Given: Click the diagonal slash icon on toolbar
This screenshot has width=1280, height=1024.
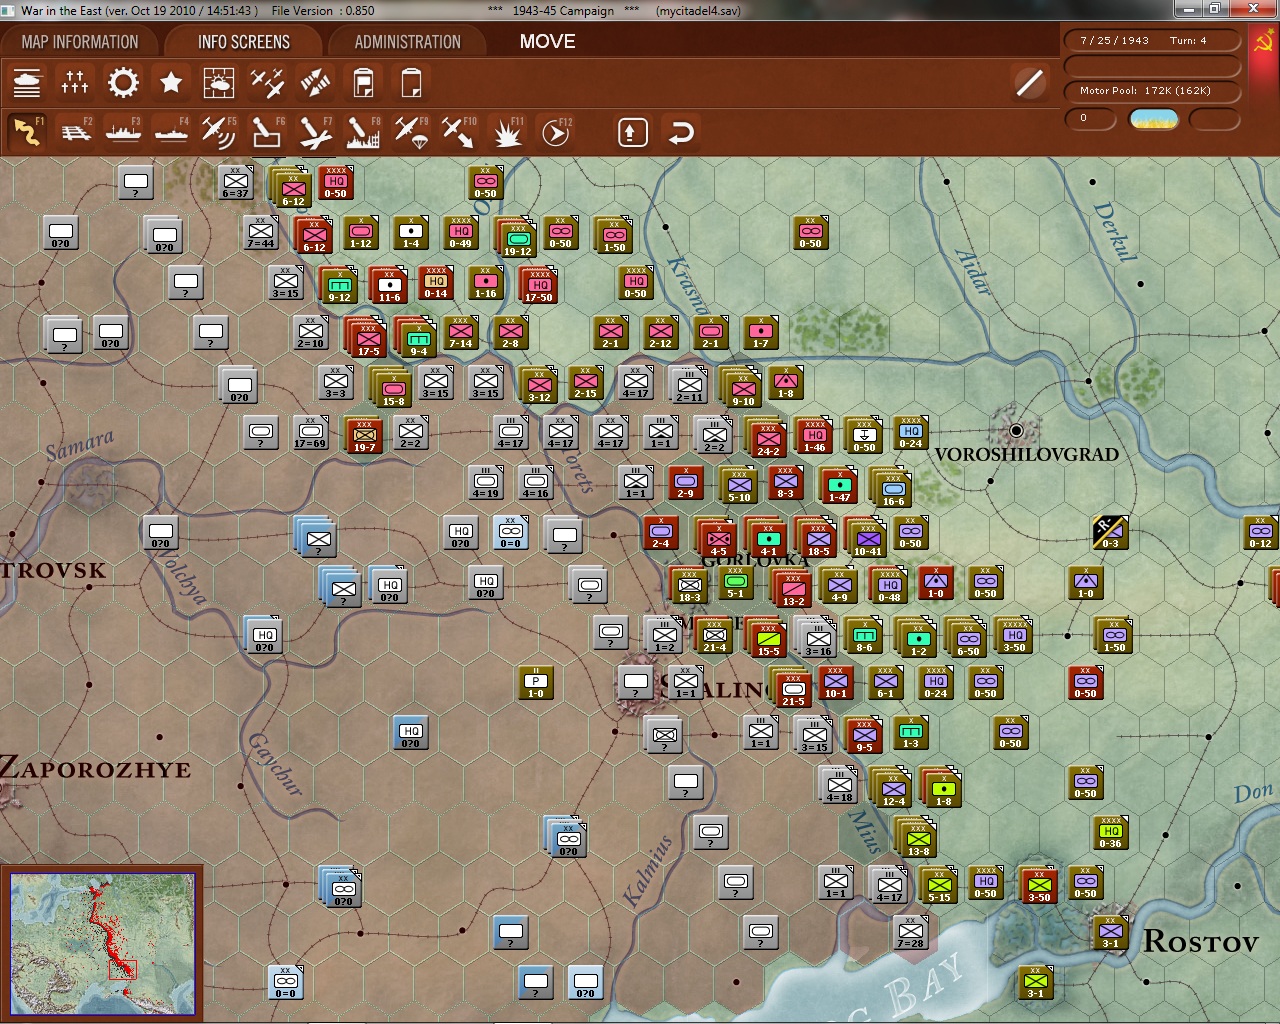Looking at the screenshot, I should tap(1029, 83).
